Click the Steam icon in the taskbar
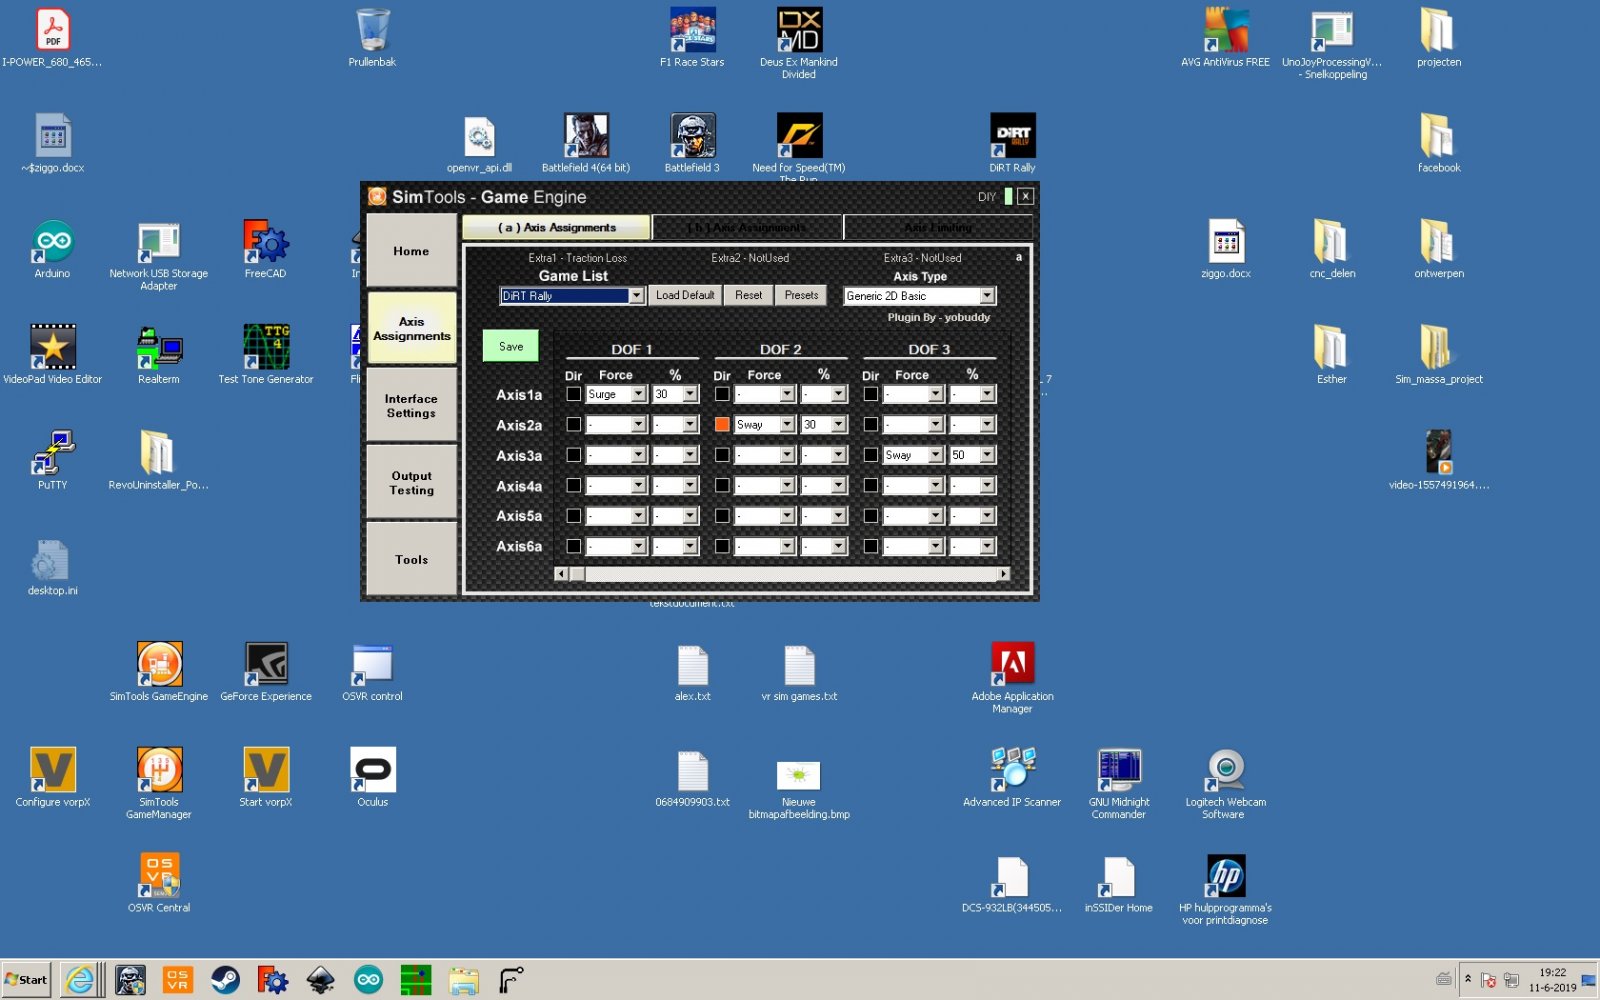 pos(225,980)
